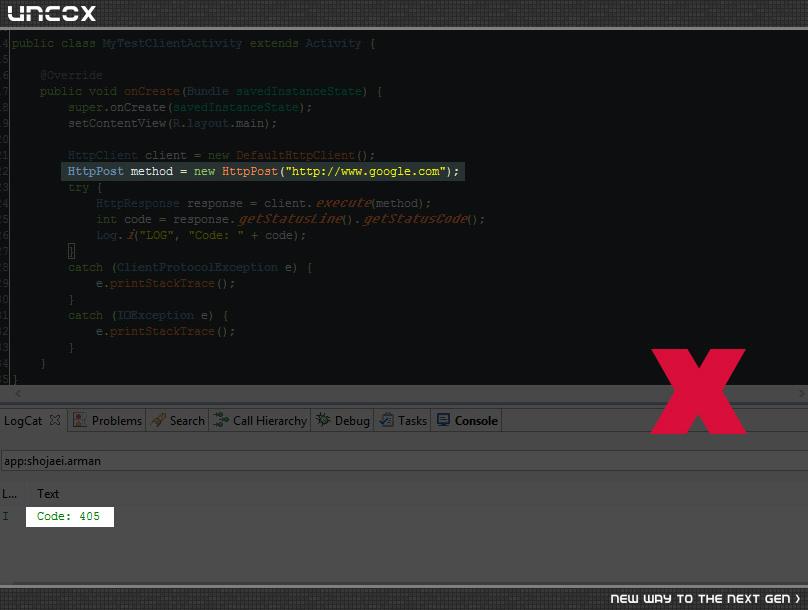Focus the app:shojaei.arman filter field
This screenshot has width=808, height=610.
coord(404,461)
